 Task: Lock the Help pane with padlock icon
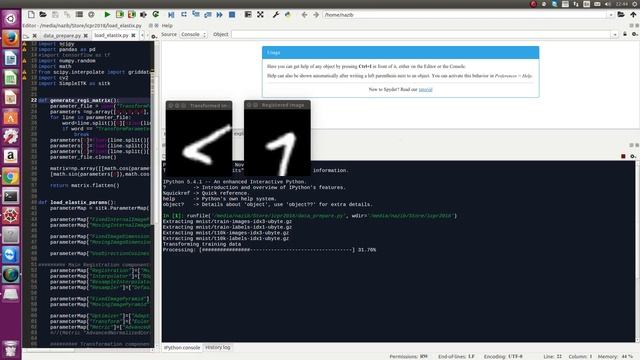pyautogui.click(x=625, y=34)
